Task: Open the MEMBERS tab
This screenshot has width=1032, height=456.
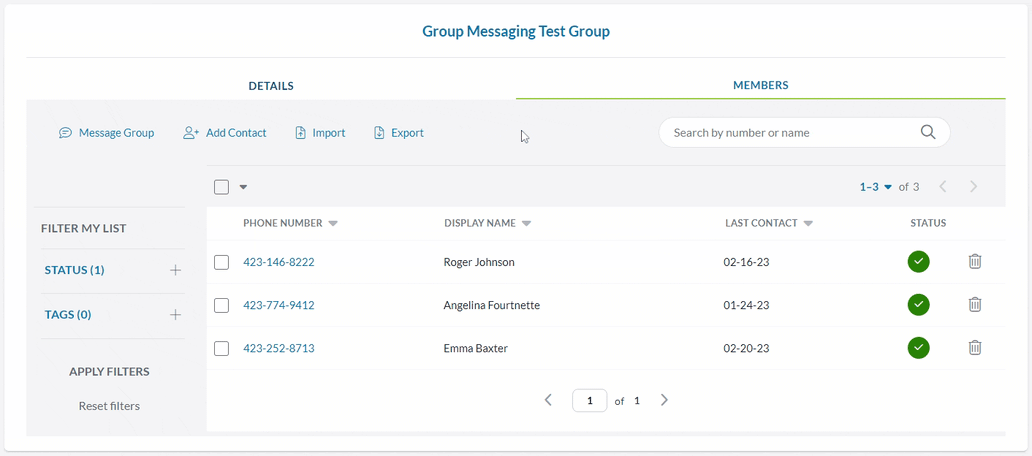Action: pyautogui.click(x=760, y=86)
